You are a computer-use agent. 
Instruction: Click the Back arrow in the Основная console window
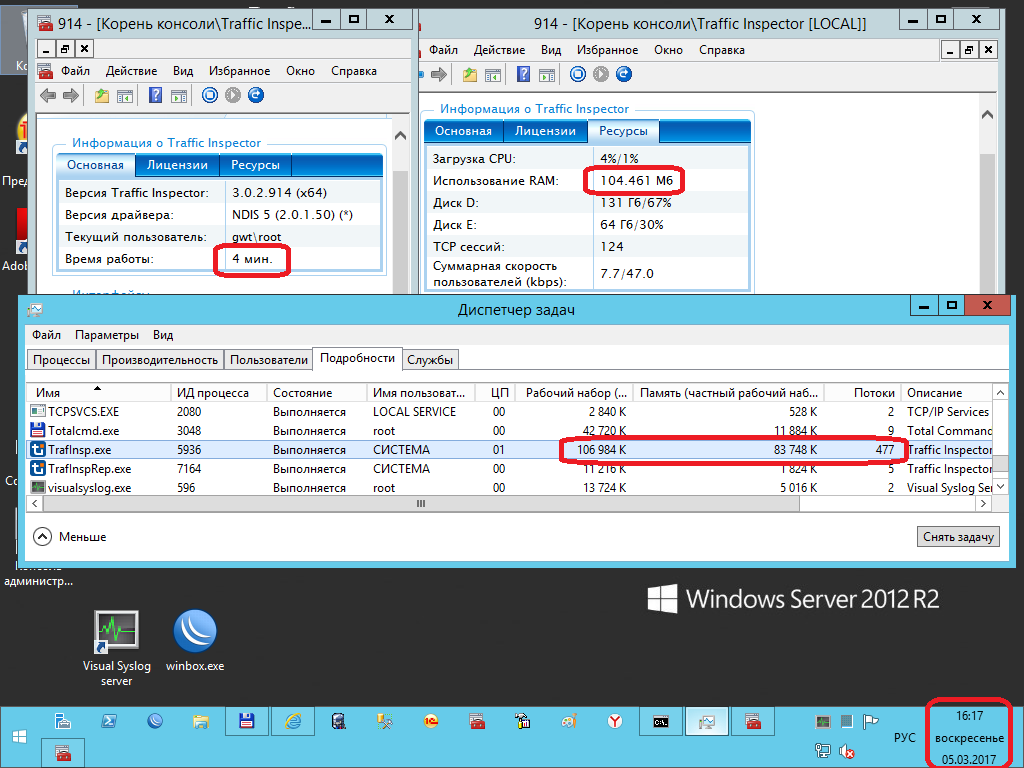point(48,95)
